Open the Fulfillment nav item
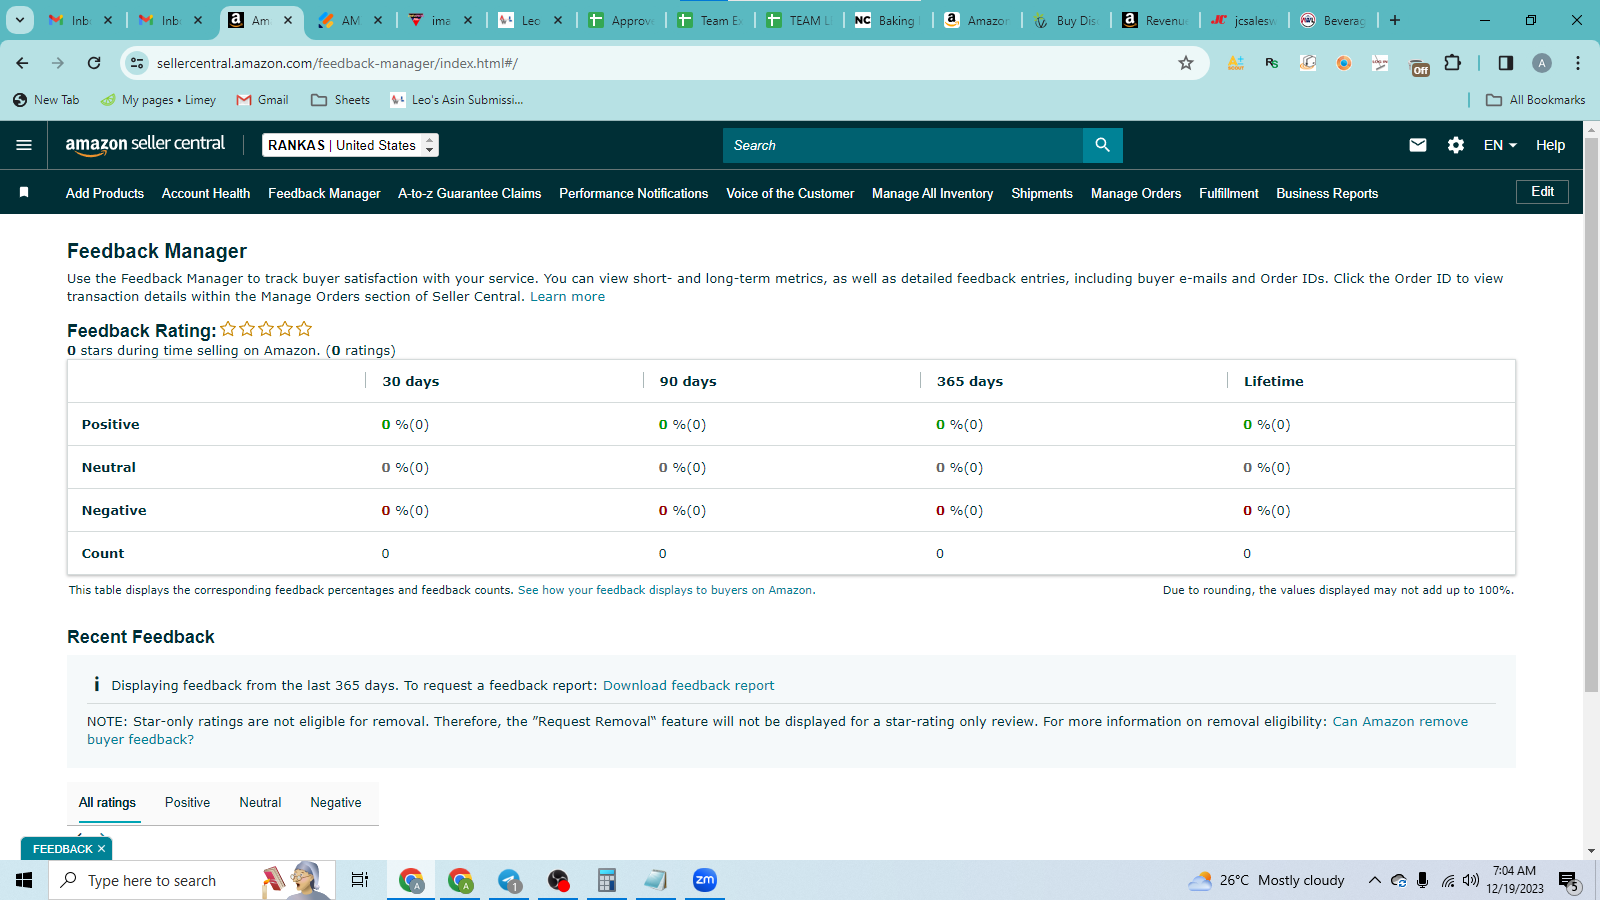Viewport: 1600px width, 900px height. click(1229, 193)
